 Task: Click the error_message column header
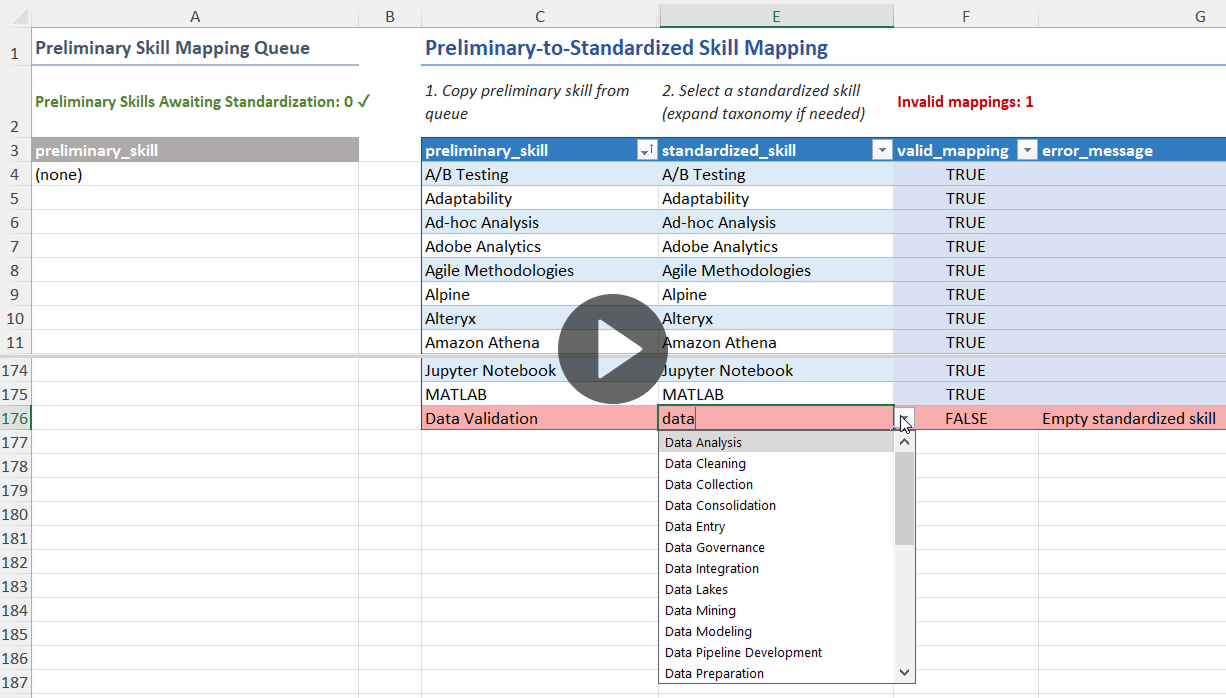pos(1132,150)
